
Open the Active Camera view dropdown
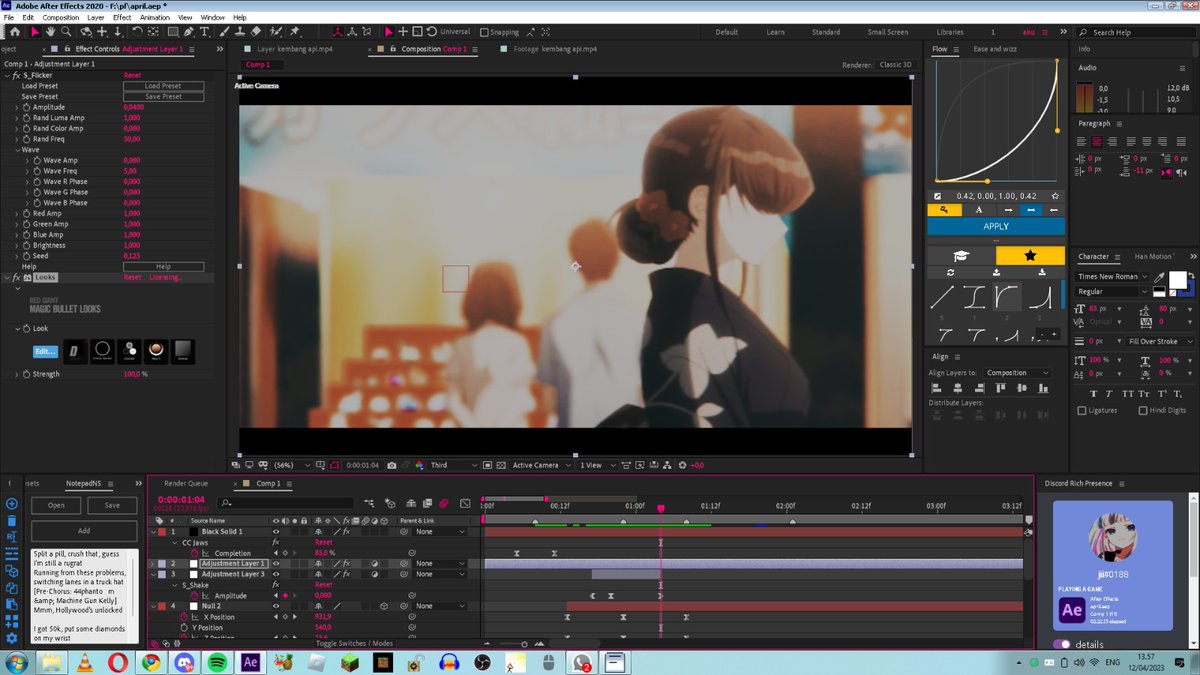click(541, 465)
